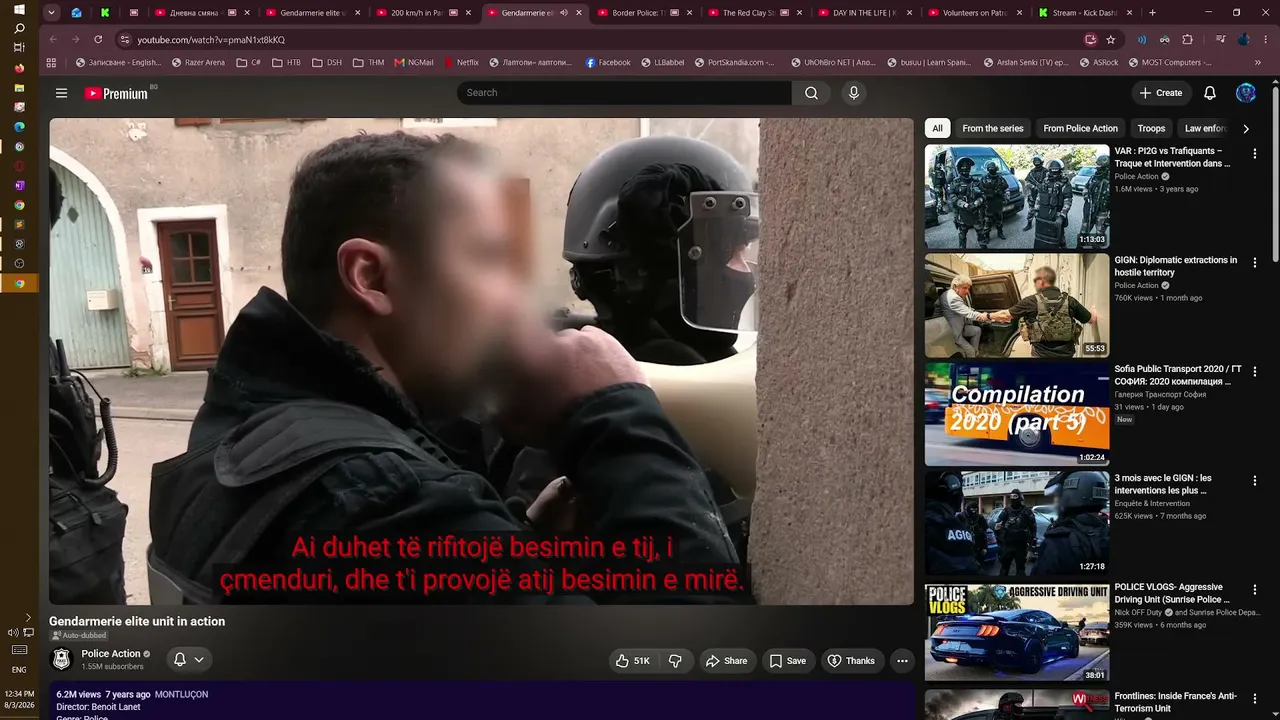
Task: Show more filter chips with the arrow
Action: point(1245,128)
